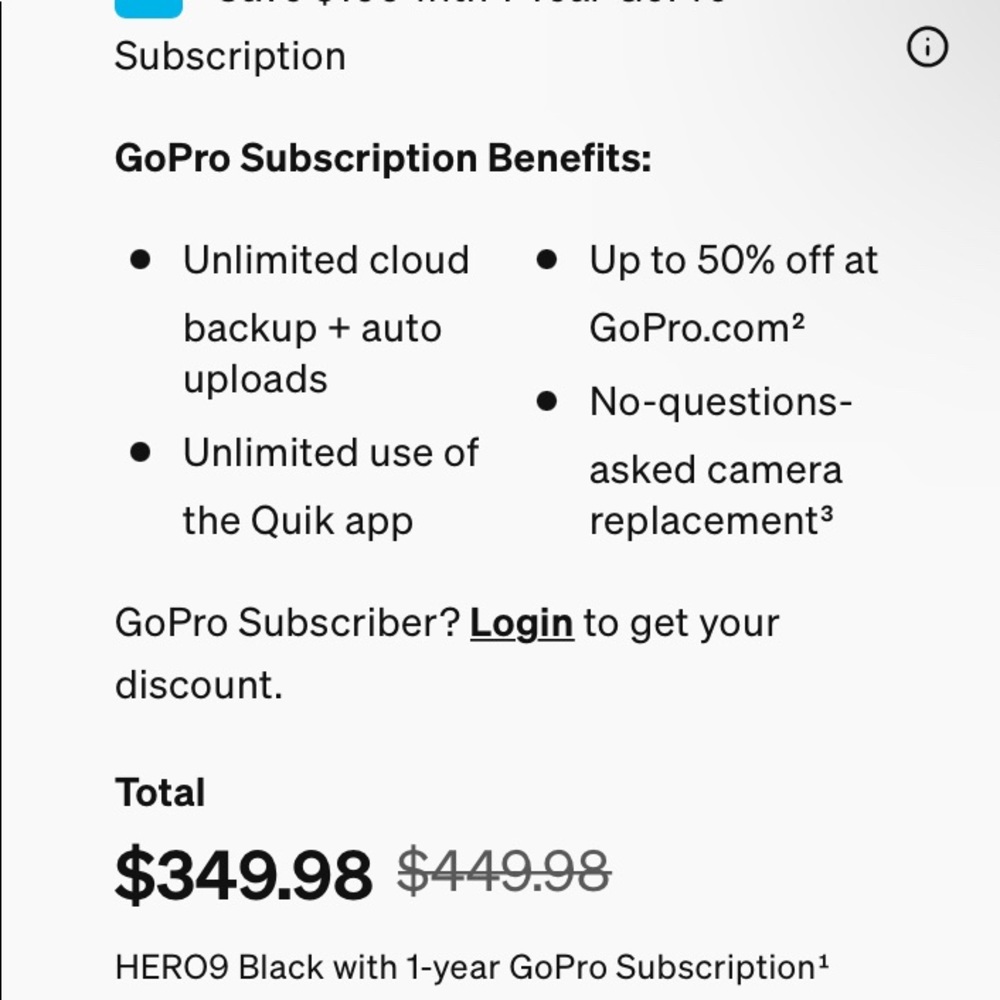The image size is (1000, 1000).
Task: Click the blue subscription savings checkbox icon
Action: [148, 5]
